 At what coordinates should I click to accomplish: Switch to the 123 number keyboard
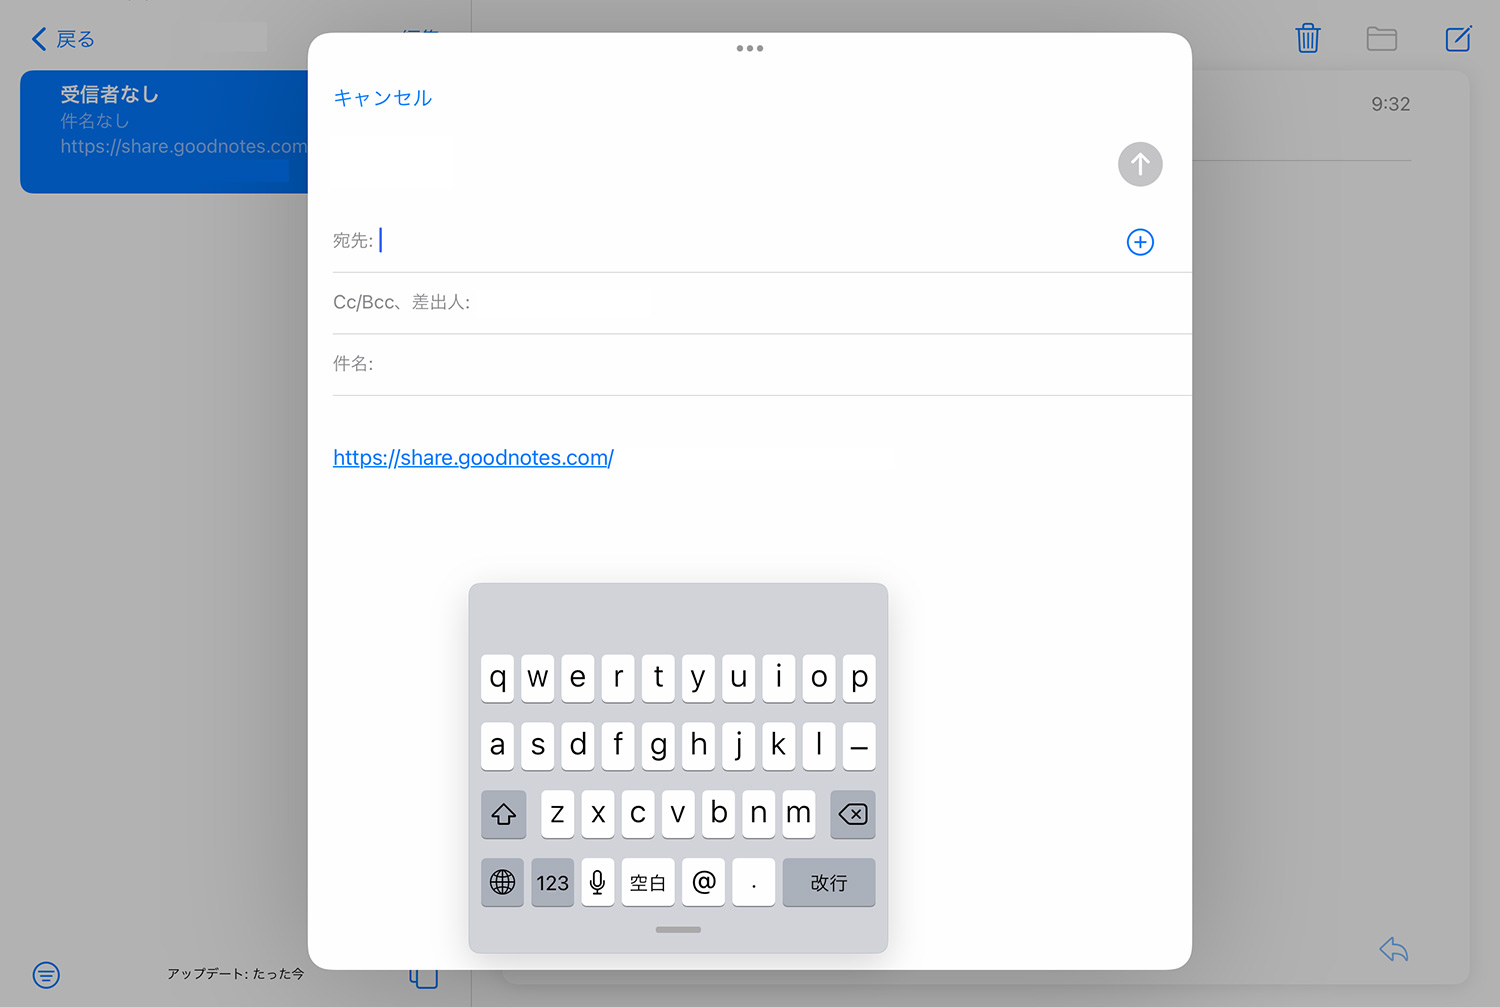coord(553,882)
